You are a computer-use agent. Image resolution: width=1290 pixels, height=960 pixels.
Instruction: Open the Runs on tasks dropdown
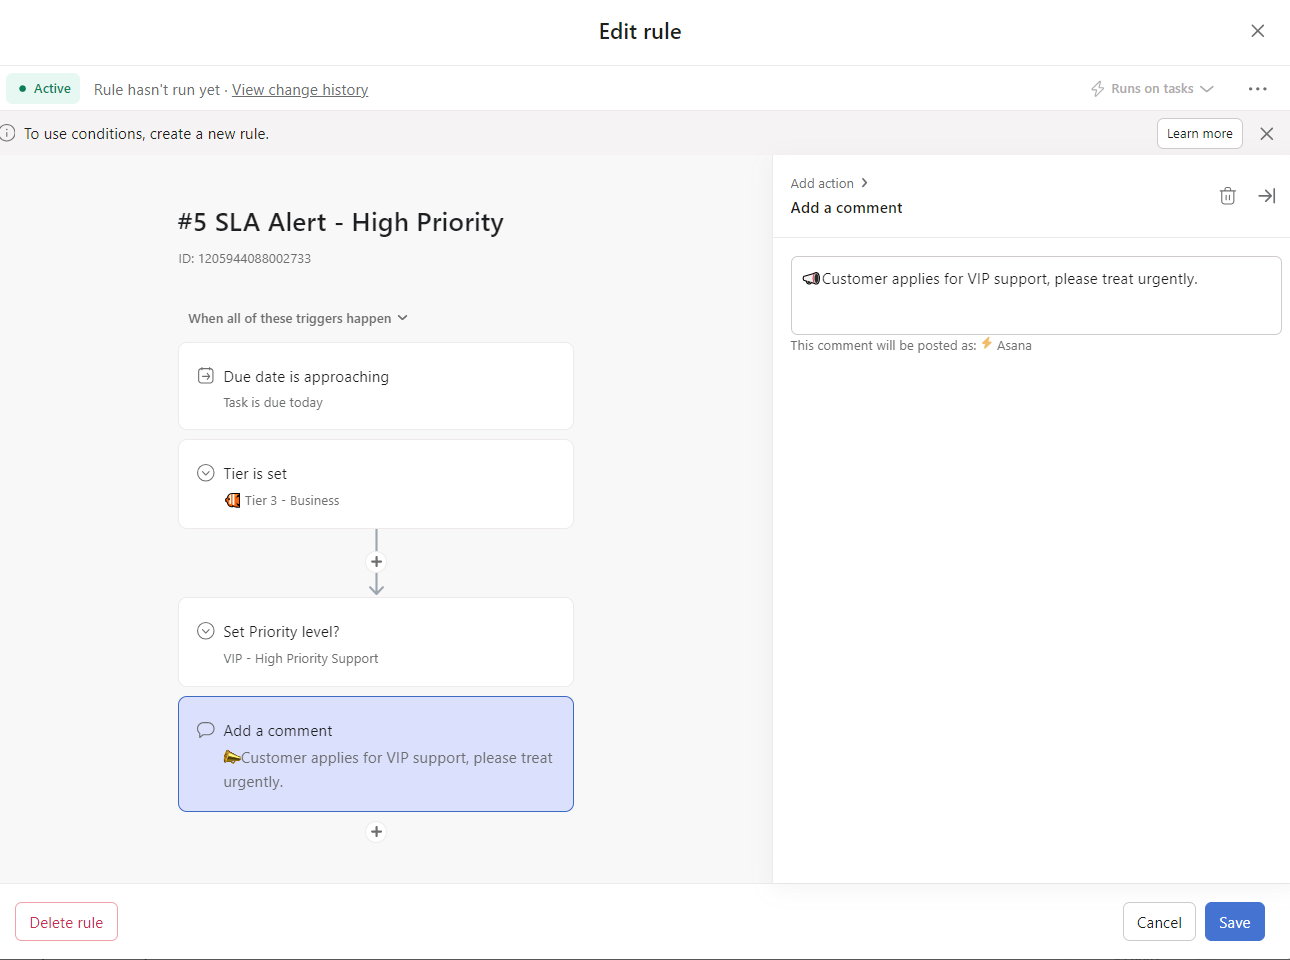coord(1151,88)
